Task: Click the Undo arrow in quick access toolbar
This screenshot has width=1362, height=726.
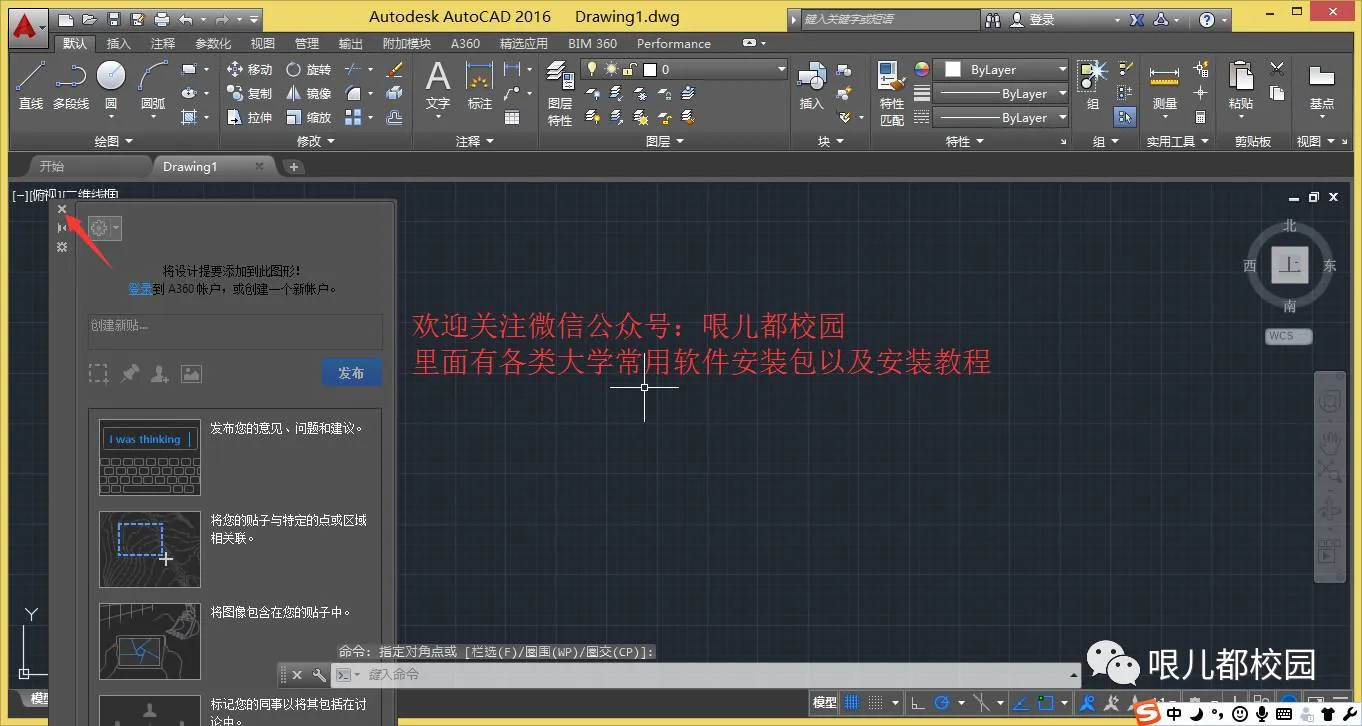Action: tap(186, 19)
